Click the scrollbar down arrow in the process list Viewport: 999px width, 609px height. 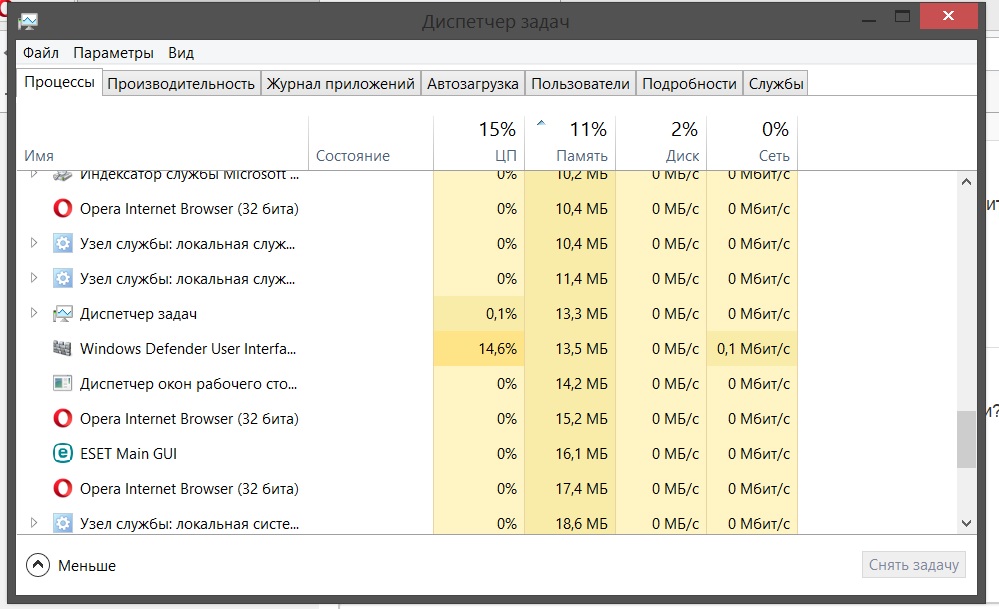point(966,522)
